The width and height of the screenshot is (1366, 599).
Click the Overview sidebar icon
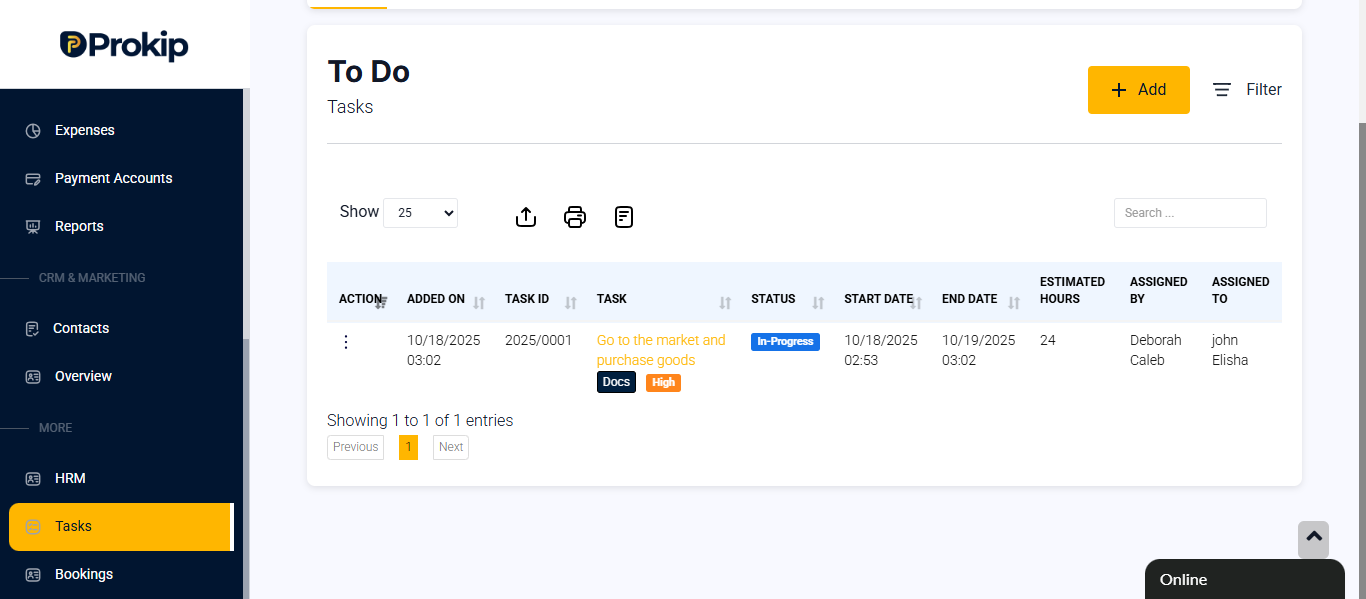[x=33, y=377]
